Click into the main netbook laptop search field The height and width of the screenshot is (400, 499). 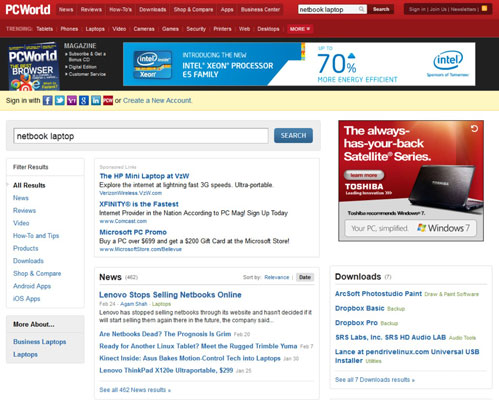click(141, 136)
